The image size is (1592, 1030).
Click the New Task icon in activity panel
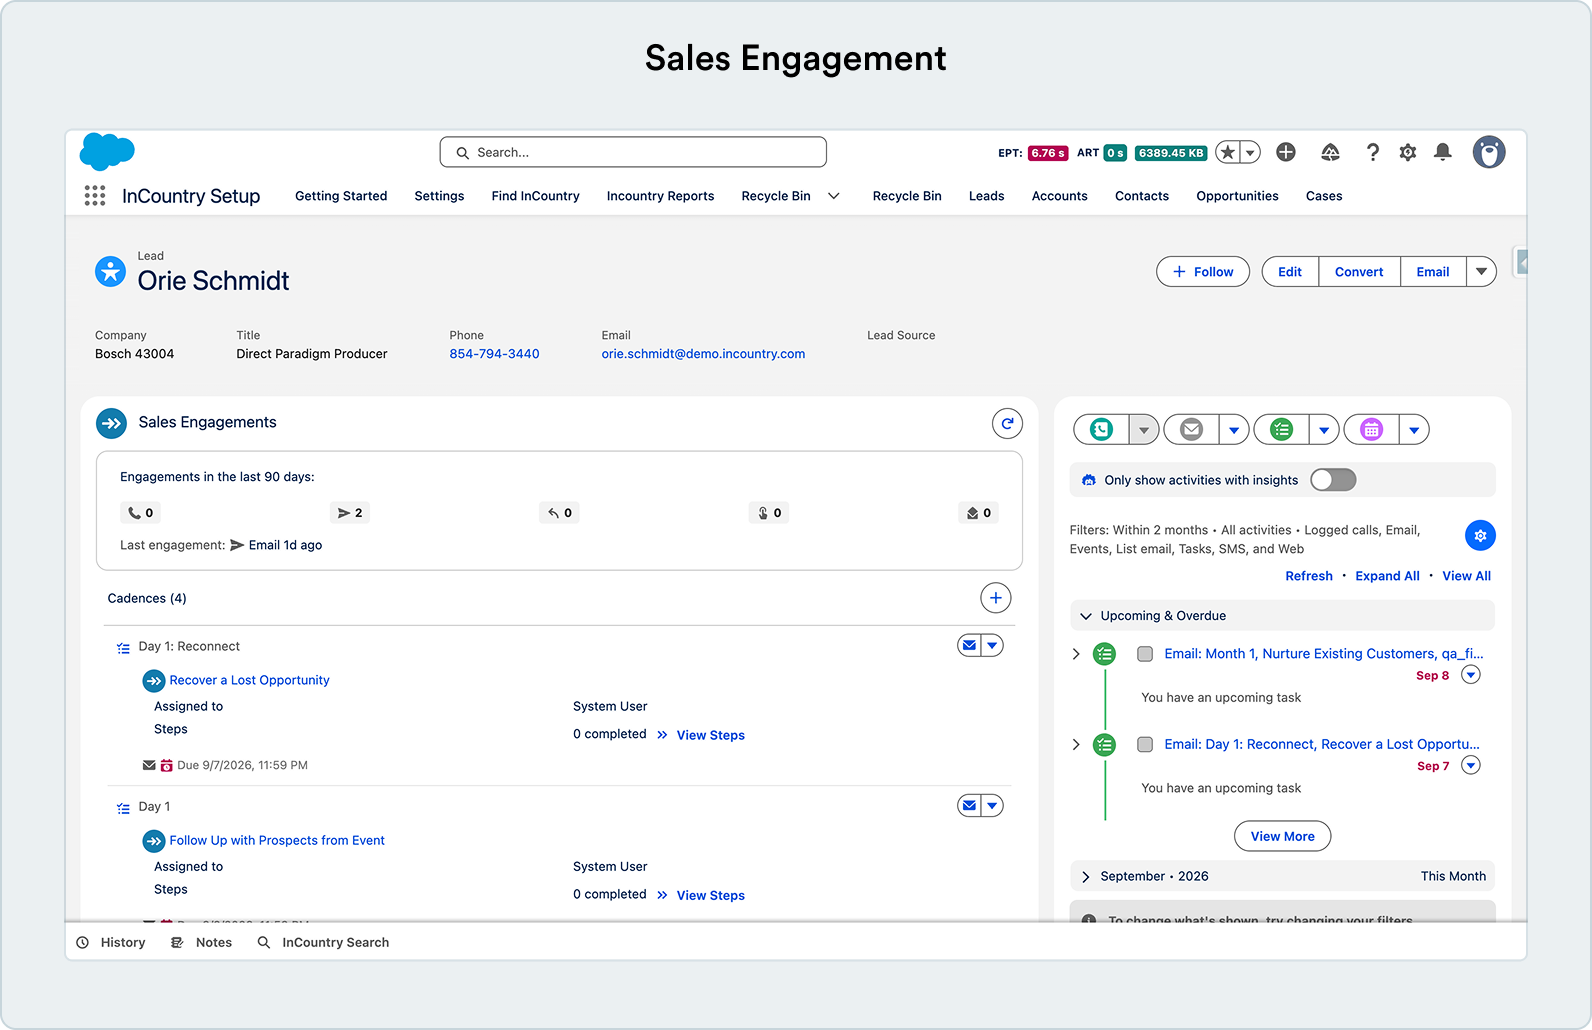[1281, 430]
